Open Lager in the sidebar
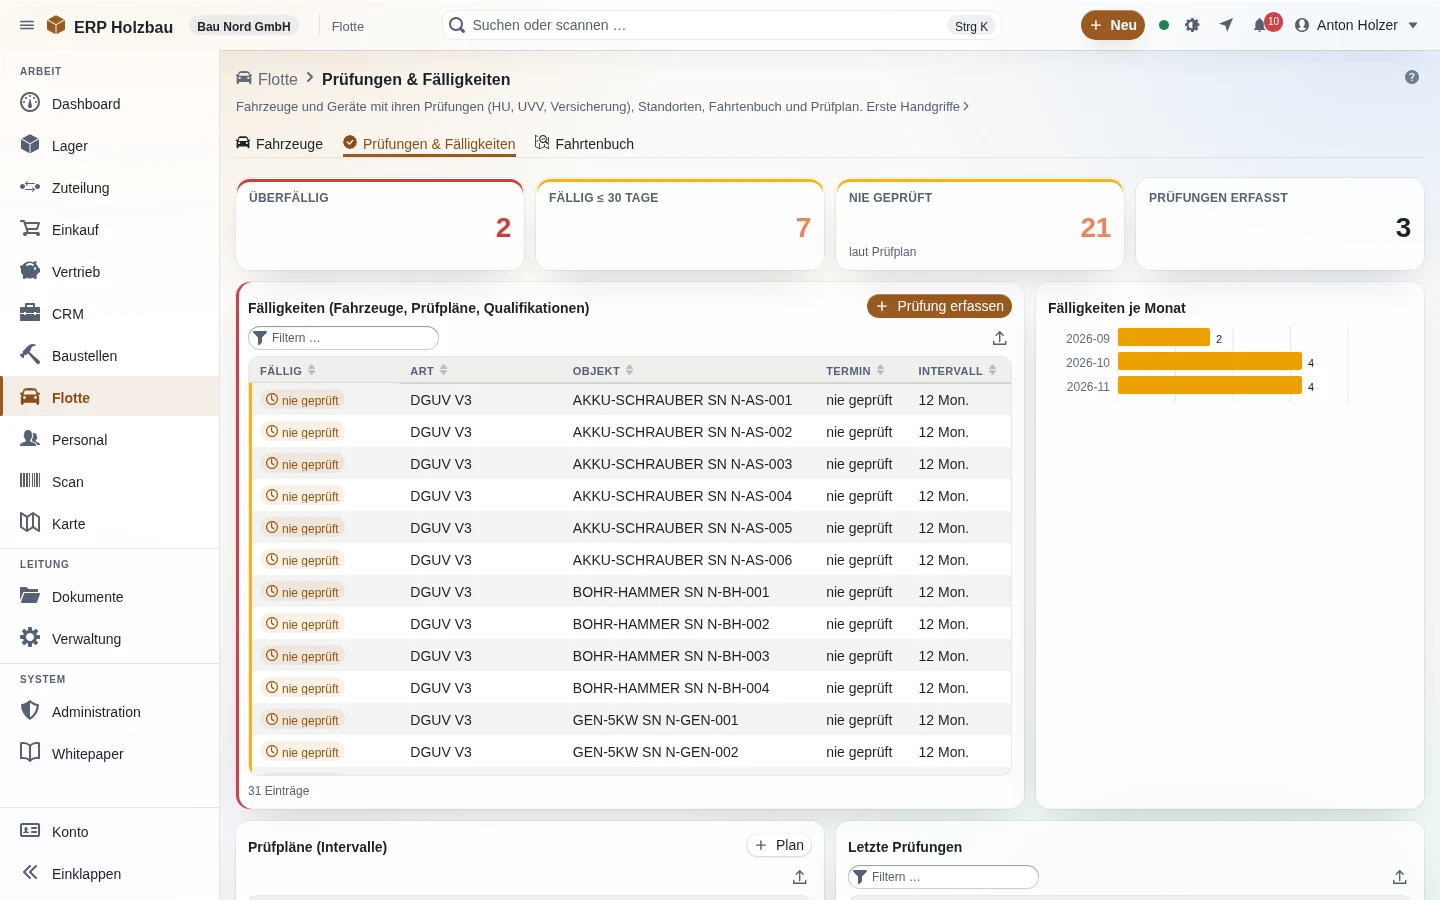Viewport: 1440px width, 900px height. click(x=110, y=146)
